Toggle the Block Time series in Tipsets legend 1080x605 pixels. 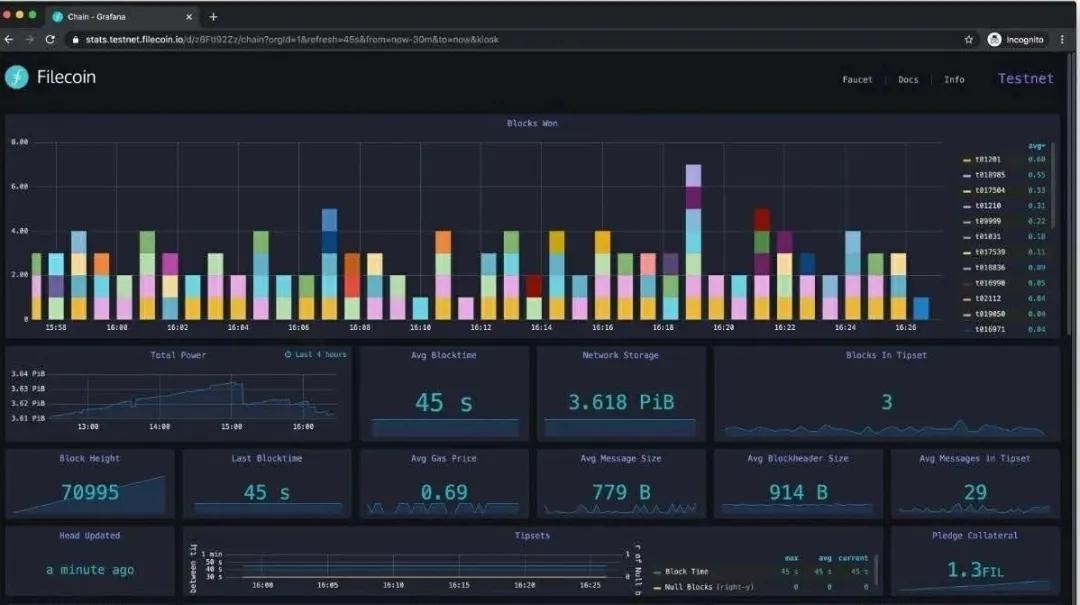(x=688, y=572)
